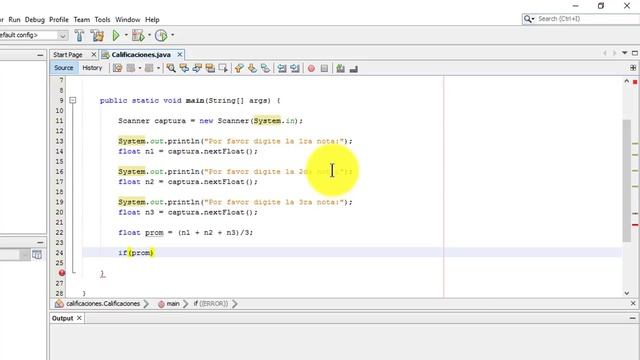The width and height of the screenshot is (640, 360).
Task: Open the Debug Project dropdown arrow
Action: [x=149, y=35]
